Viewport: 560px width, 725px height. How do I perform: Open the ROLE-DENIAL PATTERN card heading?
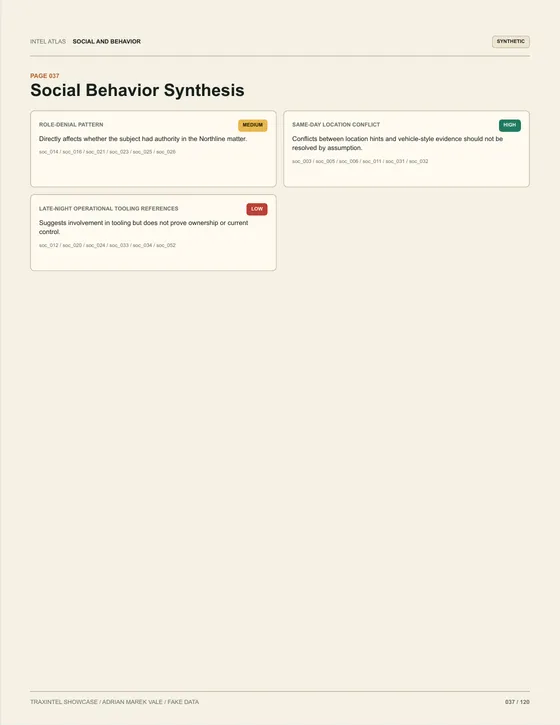(x=71, y=125)
